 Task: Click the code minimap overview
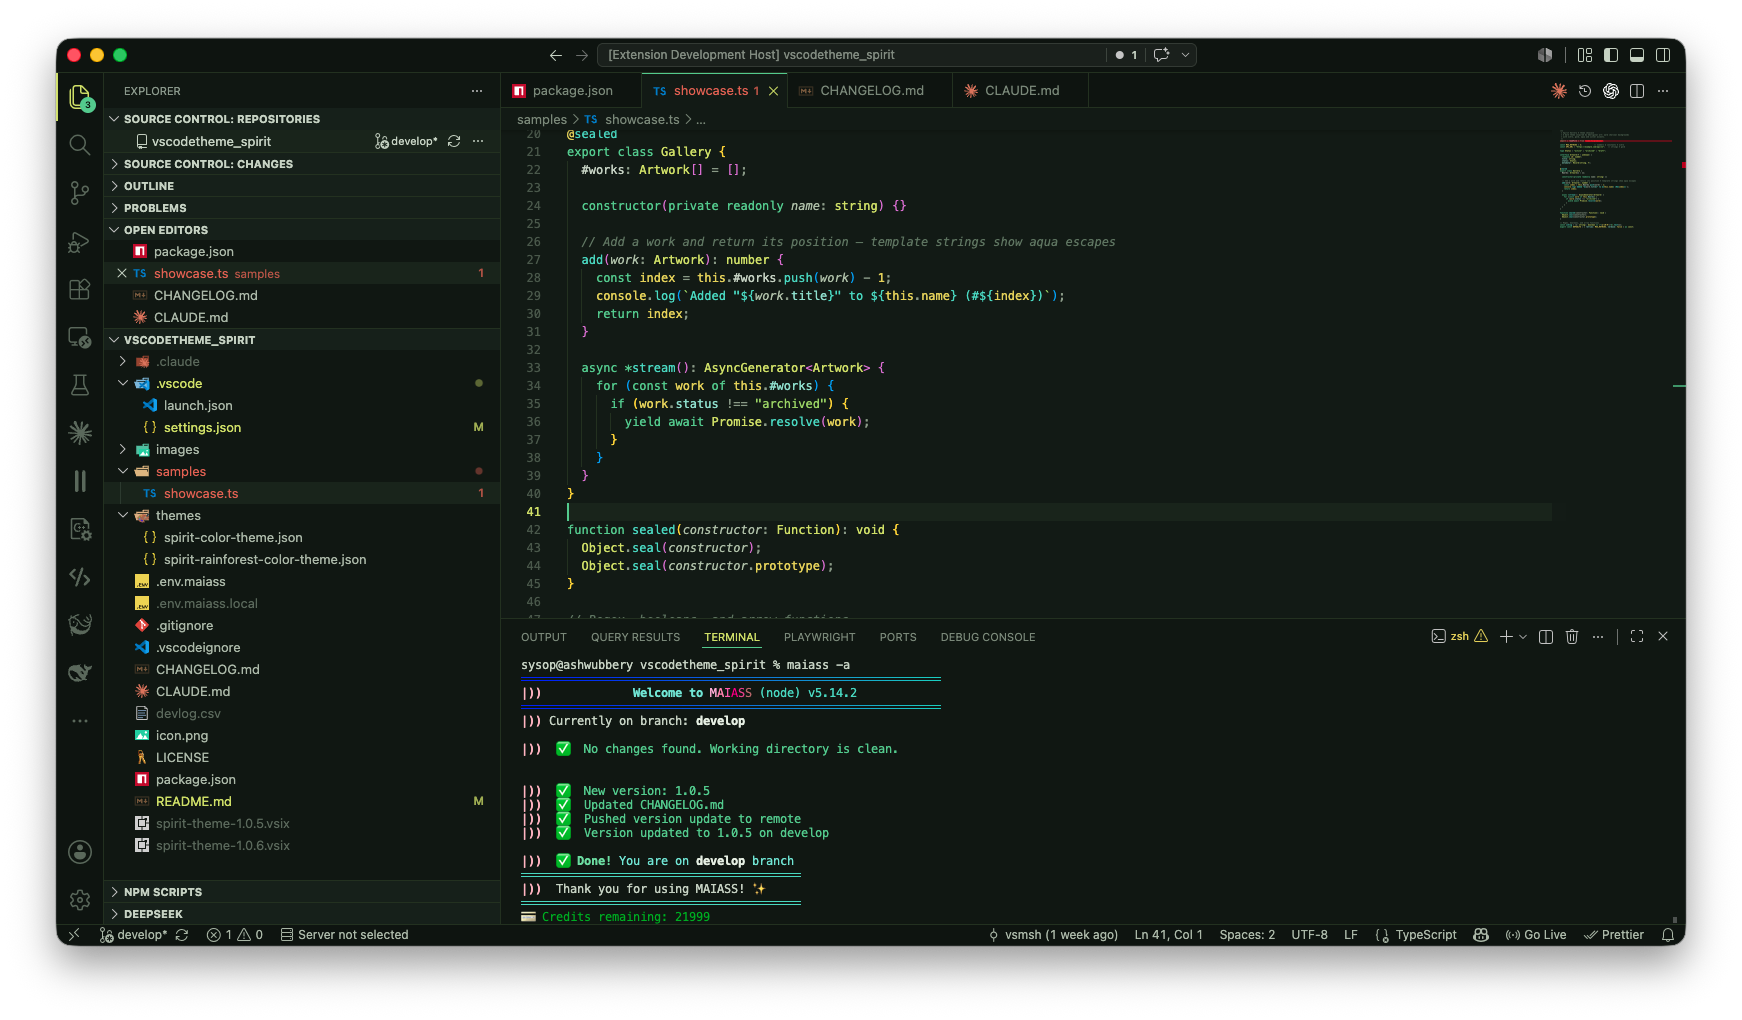pos(1612,180)
